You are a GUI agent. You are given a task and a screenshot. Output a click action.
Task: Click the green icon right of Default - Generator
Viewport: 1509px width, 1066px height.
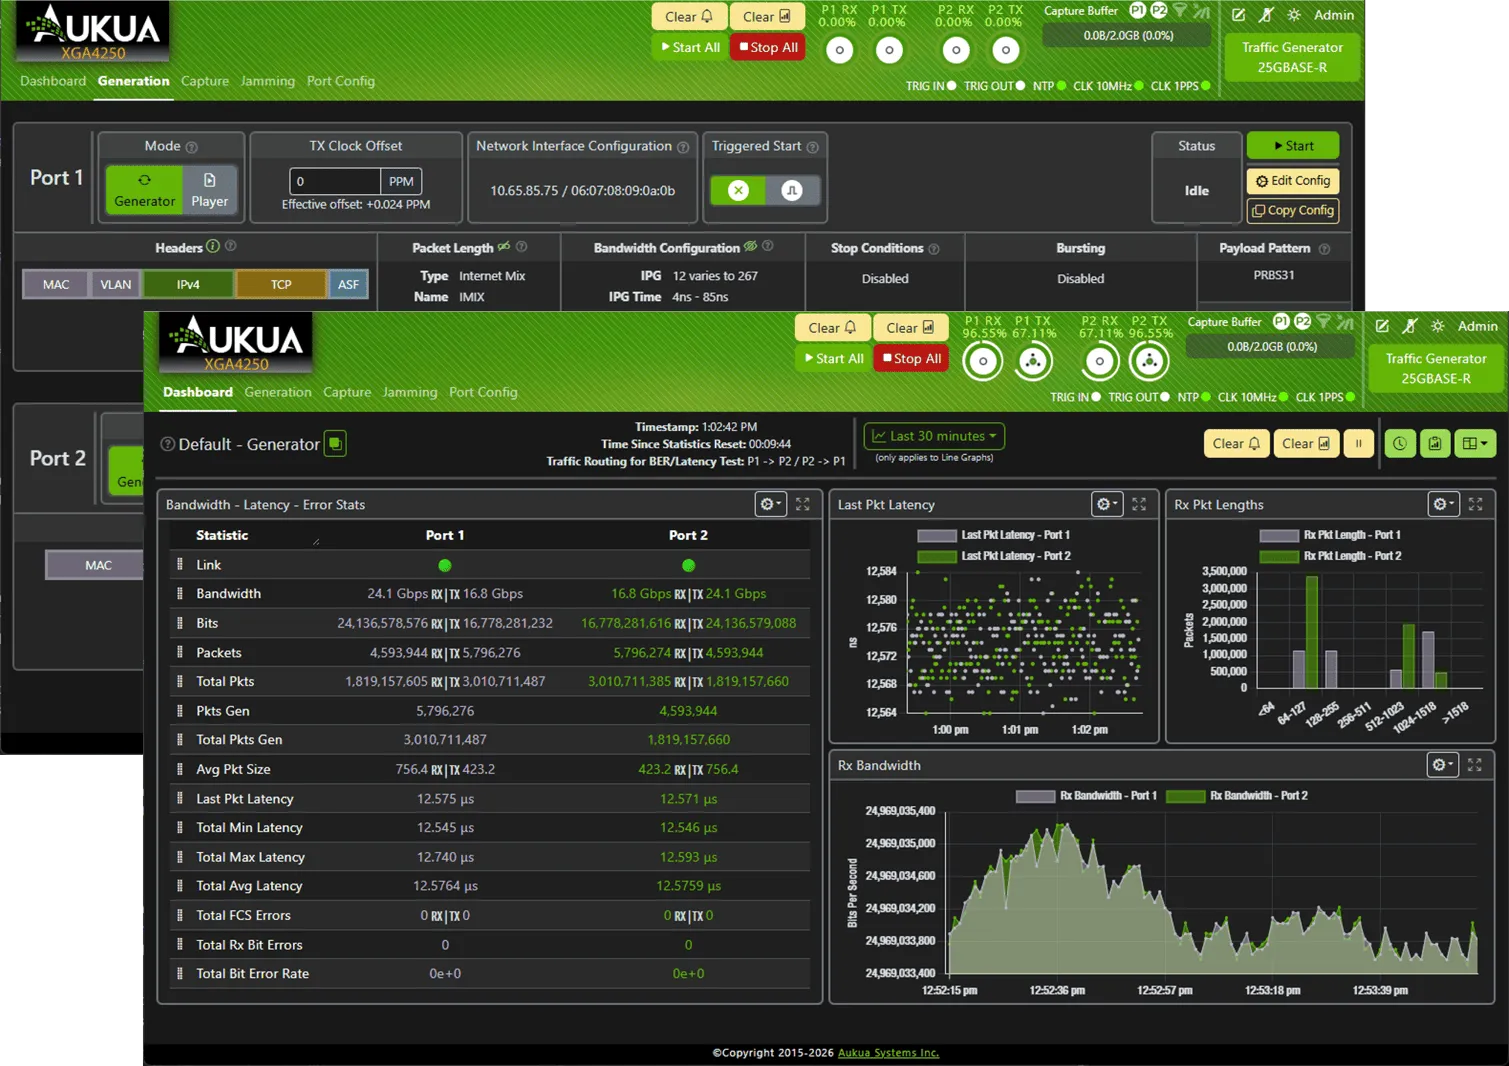[336, 444]
